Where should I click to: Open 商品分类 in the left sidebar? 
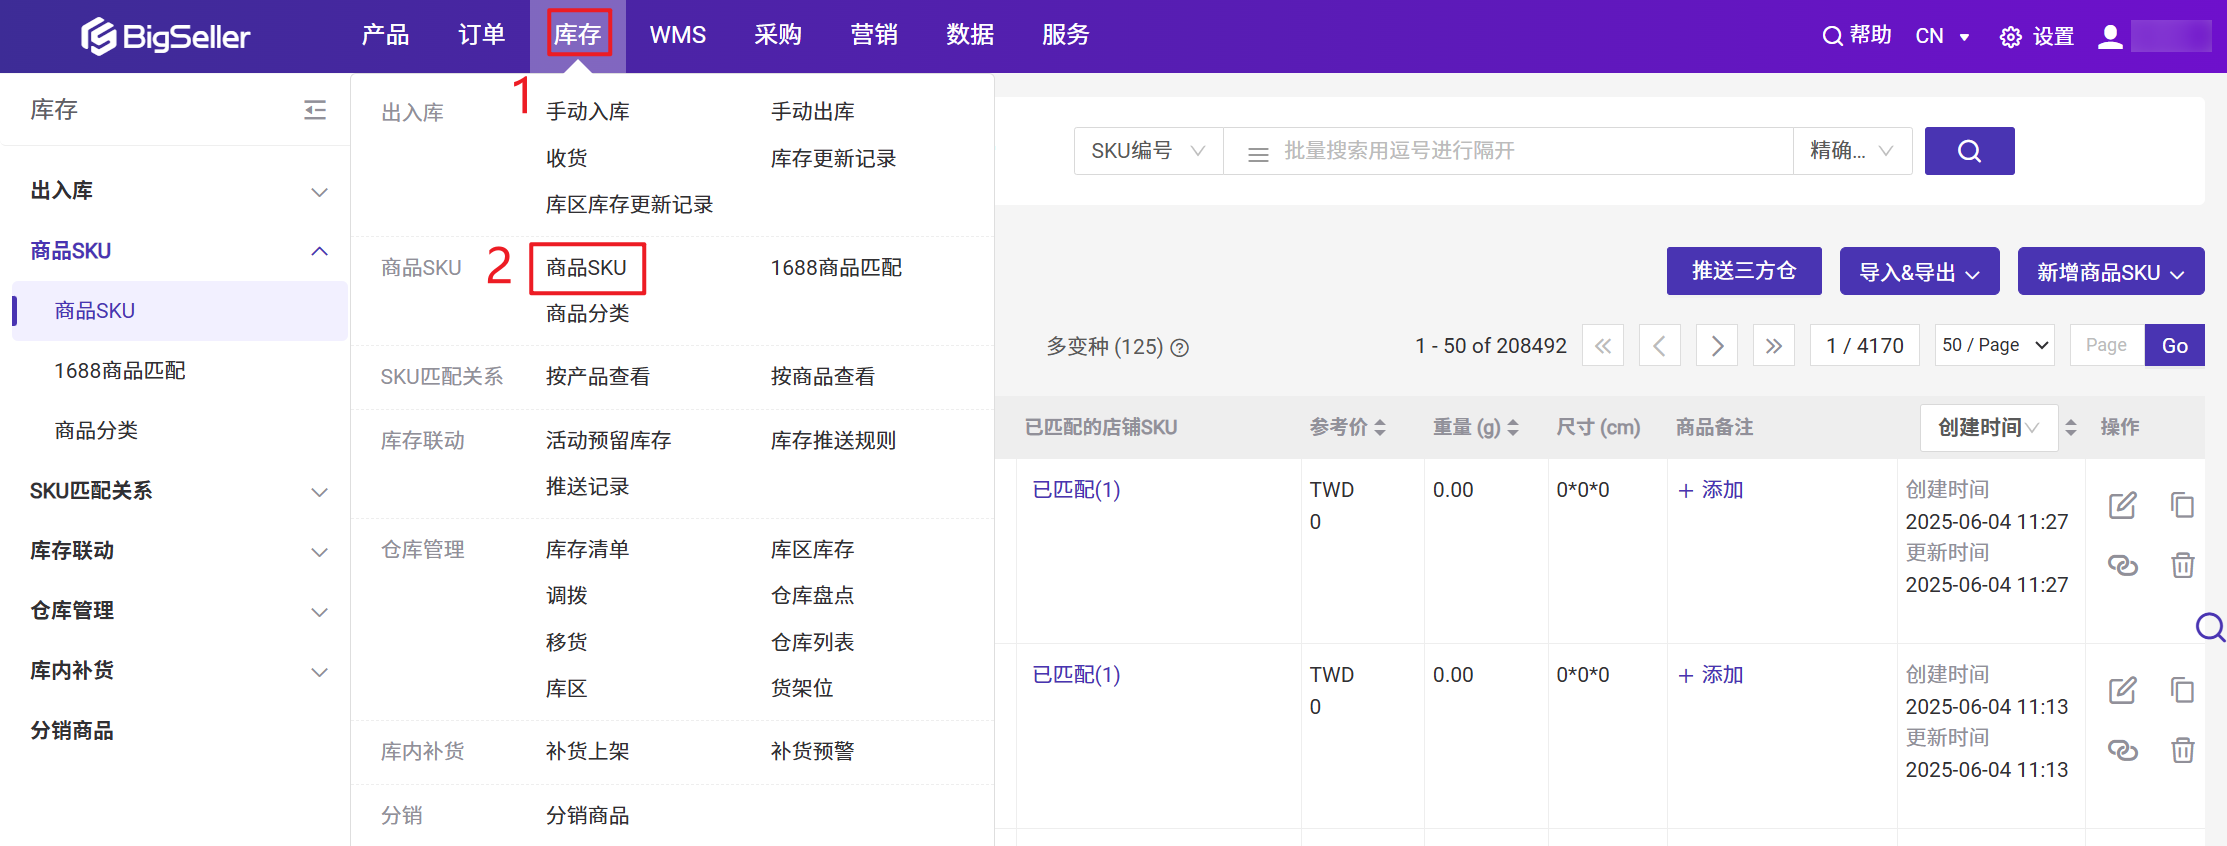[x=96, y=431]
